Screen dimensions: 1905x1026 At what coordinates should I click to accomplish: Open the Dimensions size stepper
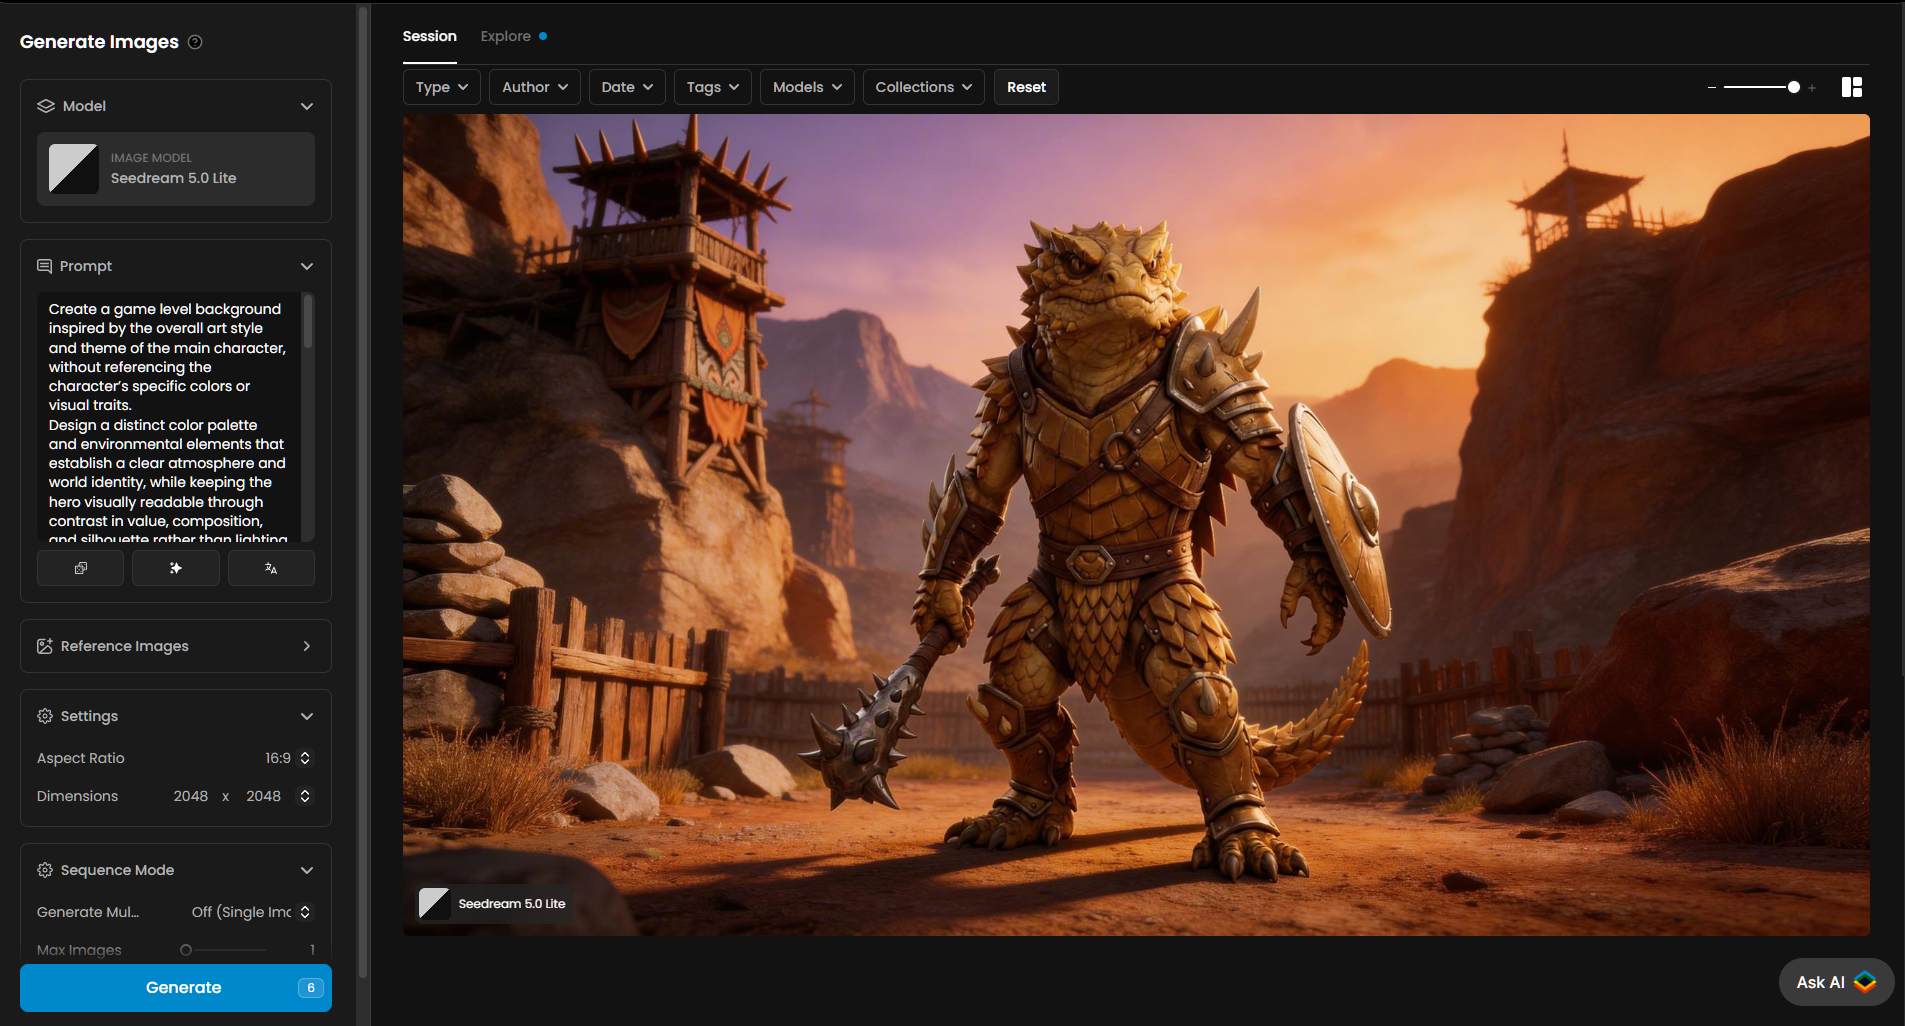[x=305, y=796]
